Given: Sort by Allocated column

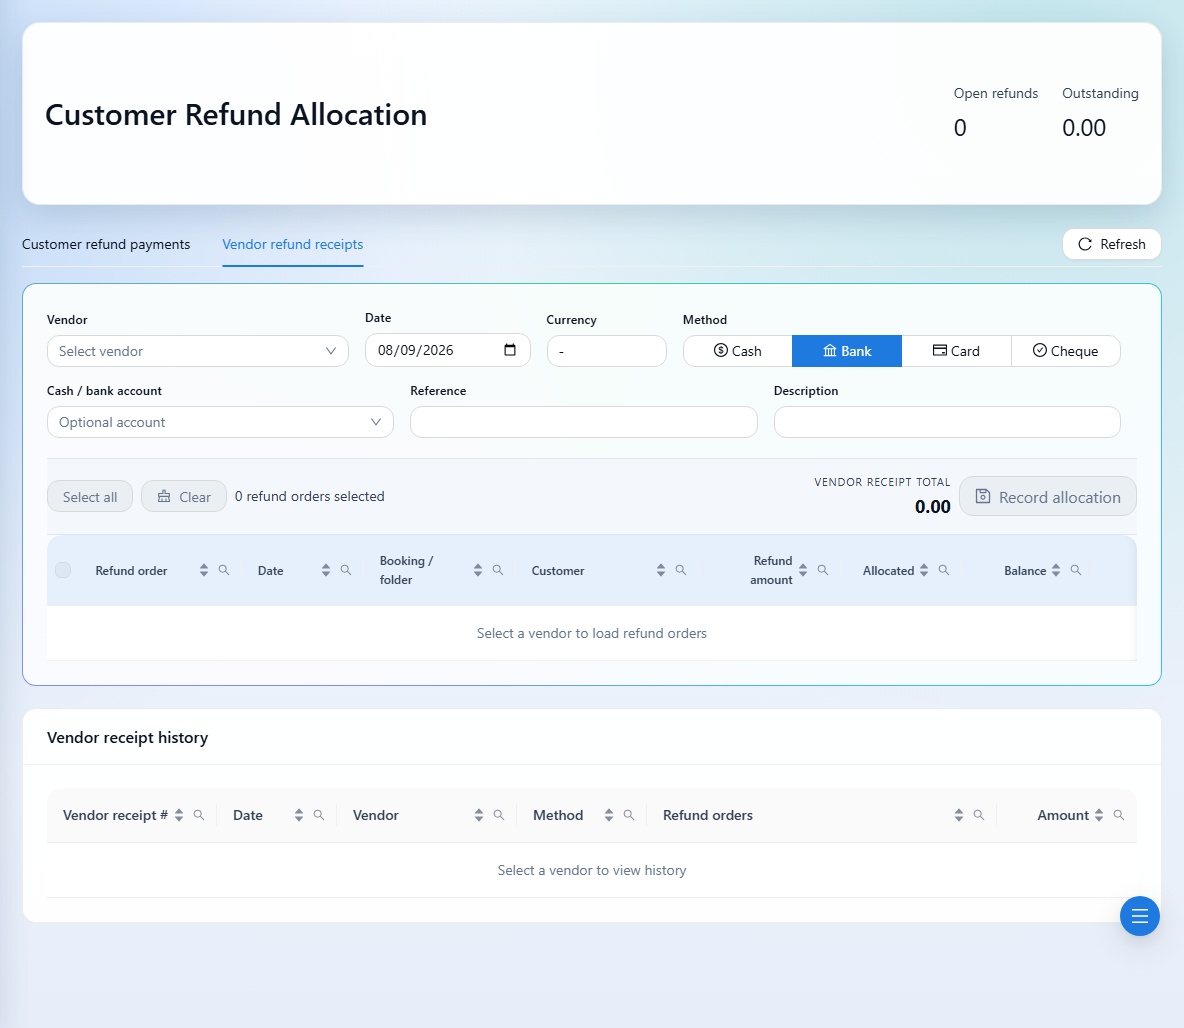Looking at the screenshot, I should pos(924,570).
